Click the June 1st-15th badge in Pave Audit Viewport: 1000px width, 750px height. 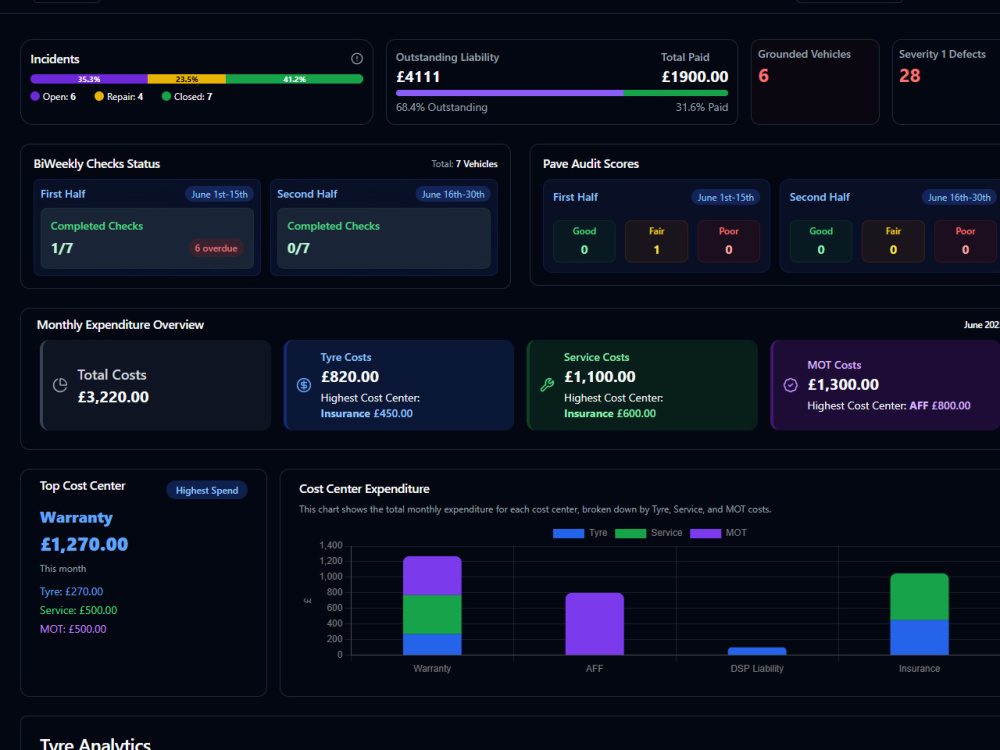[726, 198]
